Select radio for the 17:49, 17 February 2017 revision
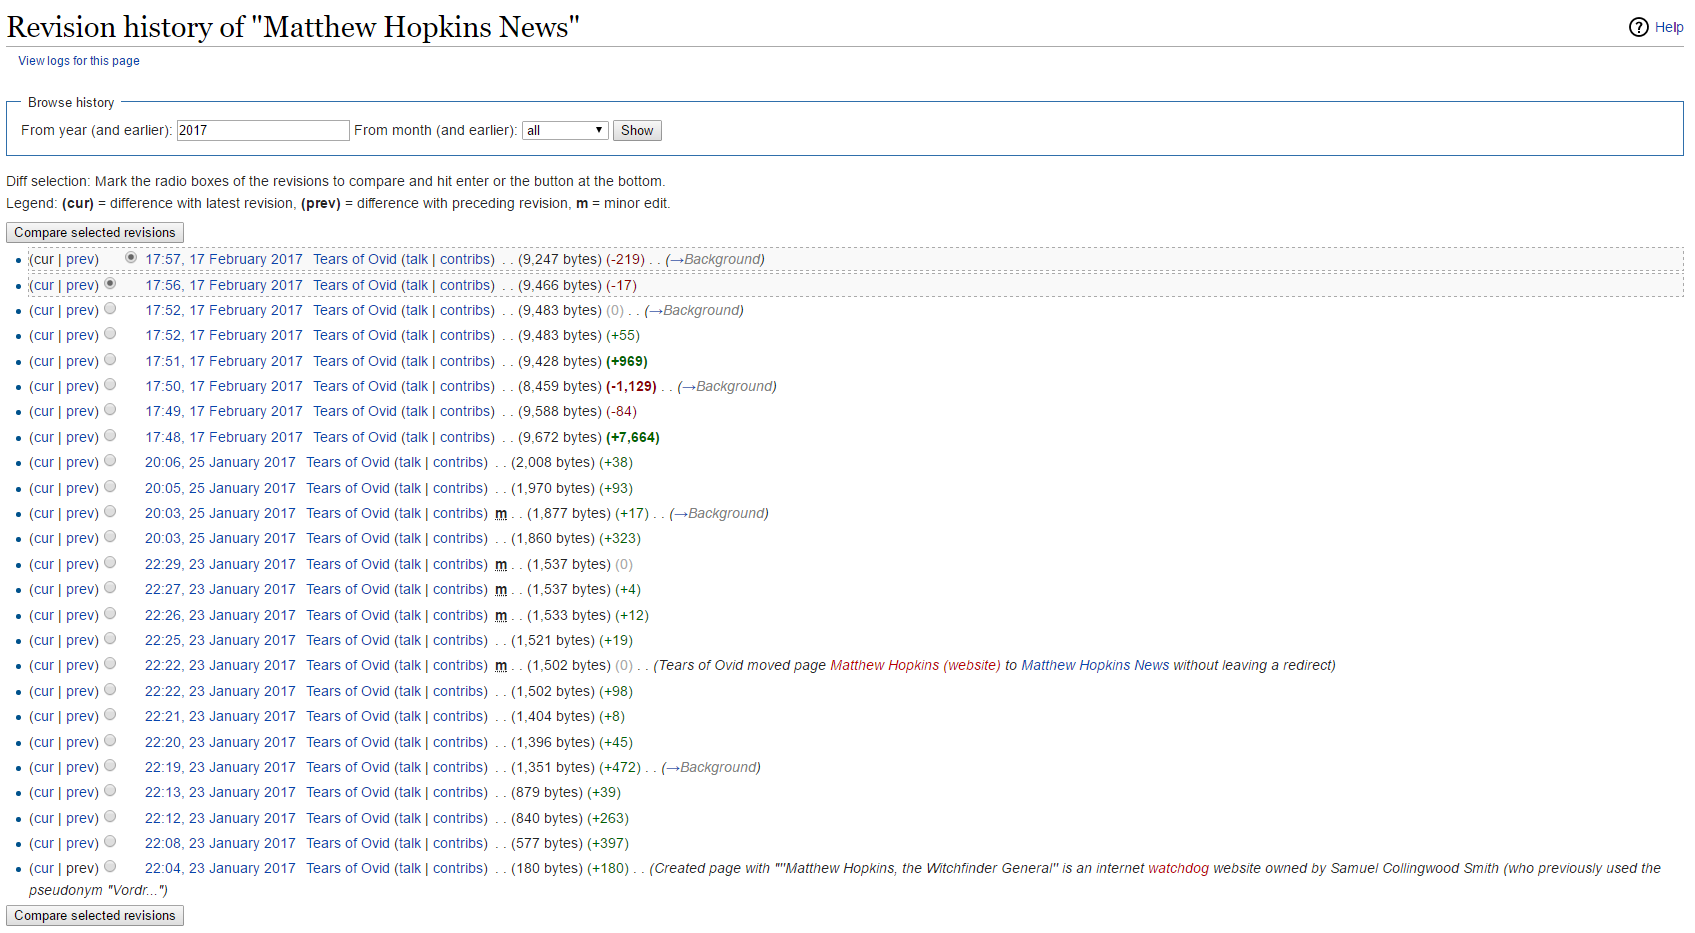This screenshot has height=933, width=1695. (x=110, y=410)
